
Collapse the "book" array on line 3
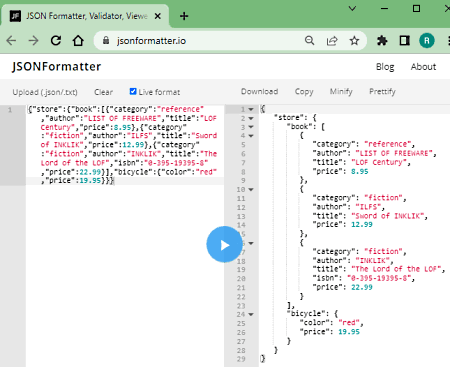tap(251, 127)
